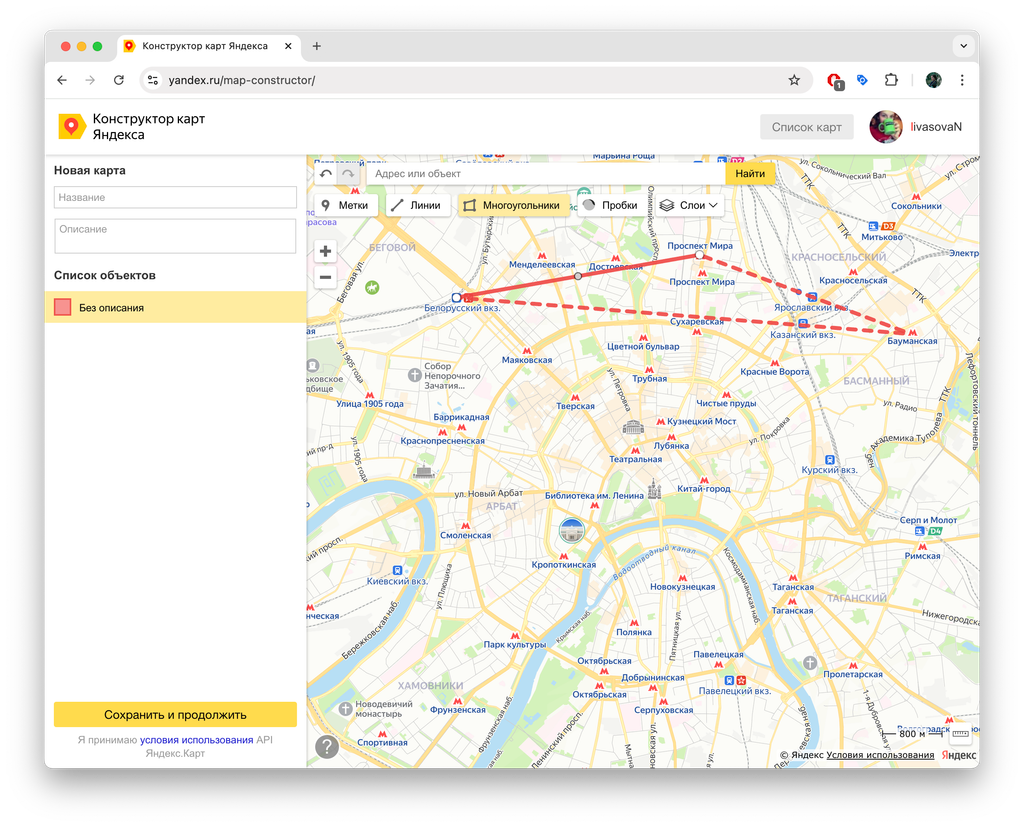This screenshot has width=1024, height=827.
Task: Expand the Слои layers dropdown
Action: point(689,205)
